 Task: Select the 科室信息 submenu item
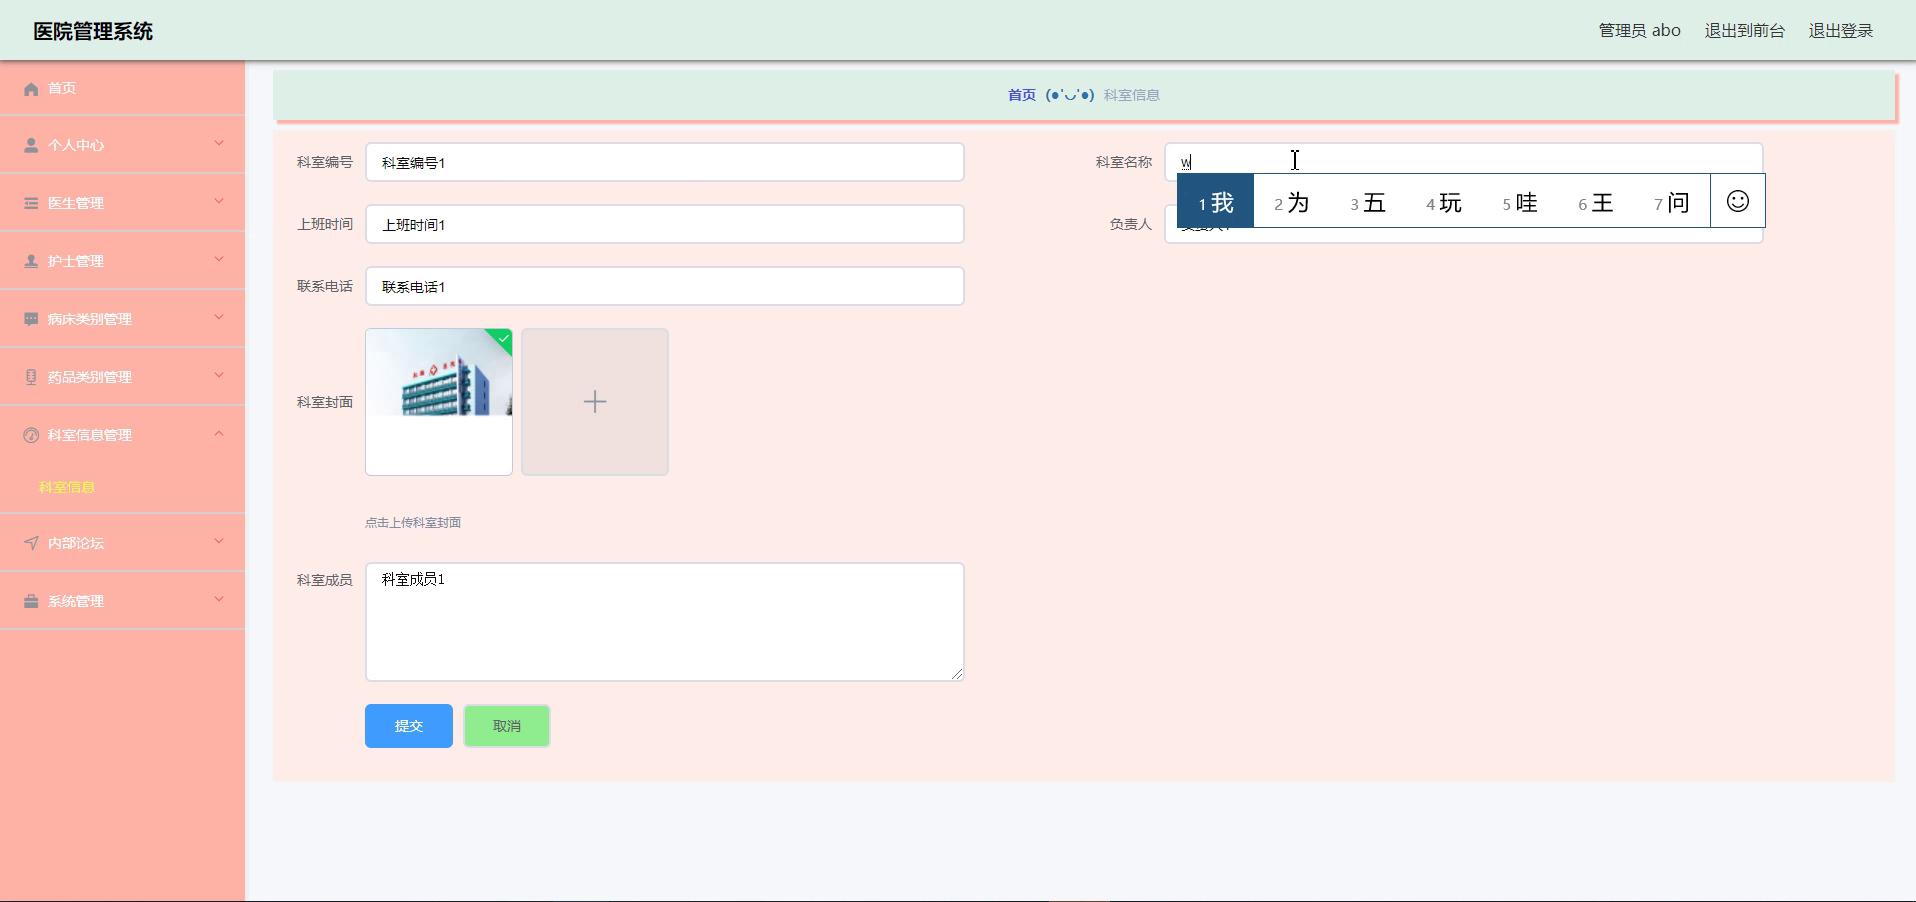click(x=67, y=488)
